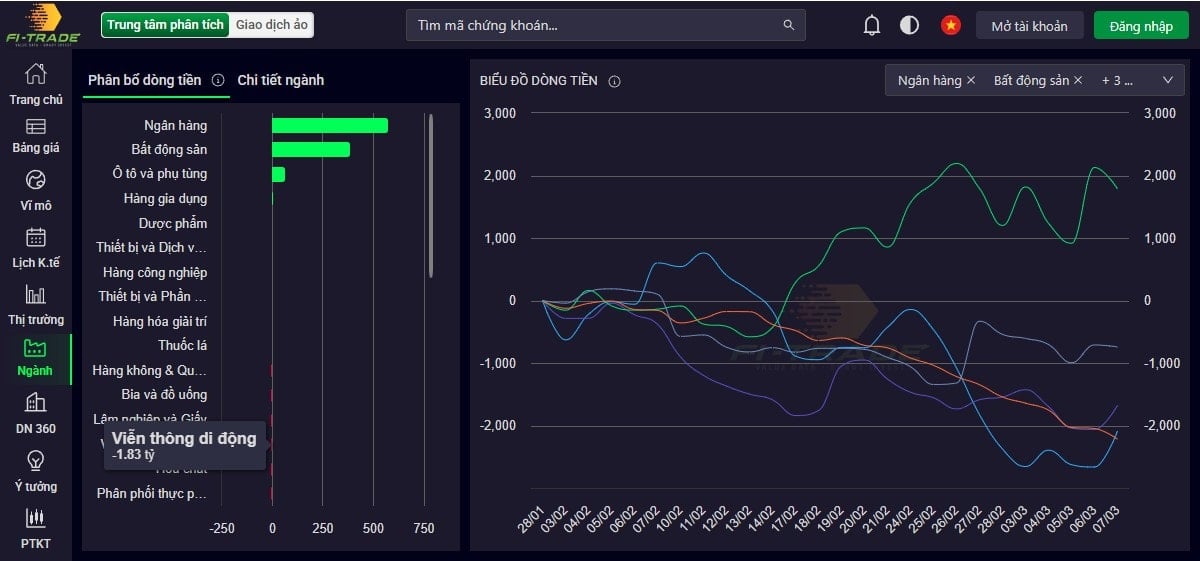Image resolution: width=1200 pixels, height=561 pixels.
Task: Switch to Chi tiết ngành tab
Action: point(280,80)
